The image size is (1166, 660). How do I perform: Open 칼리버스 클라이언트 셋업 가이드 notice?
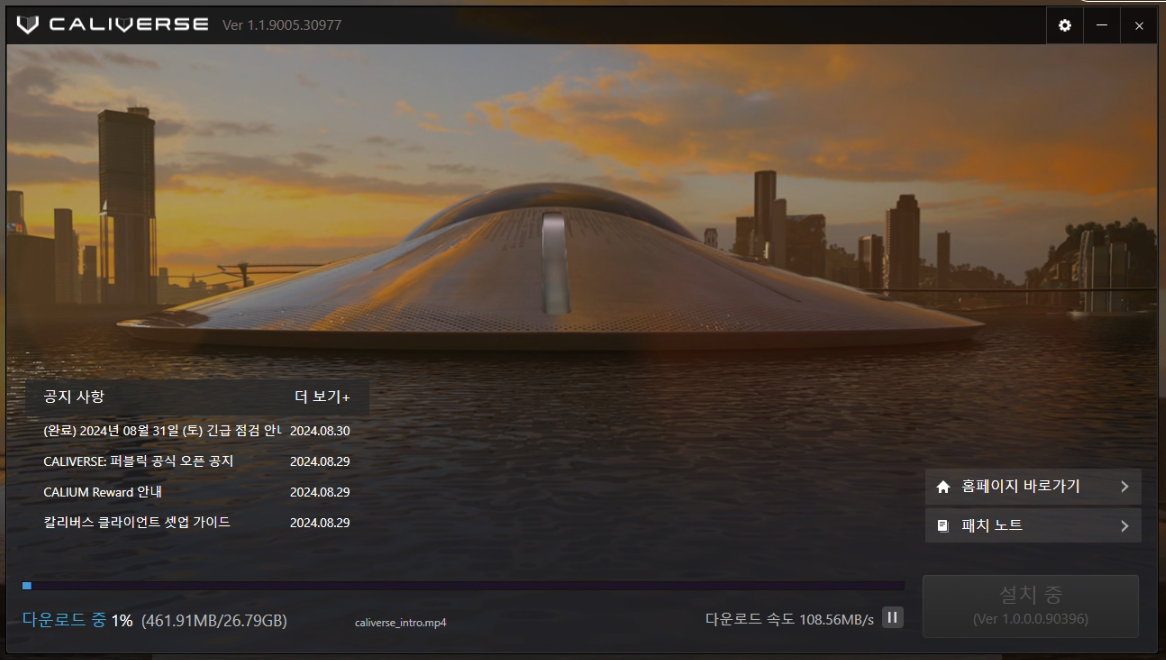(137, 522)
